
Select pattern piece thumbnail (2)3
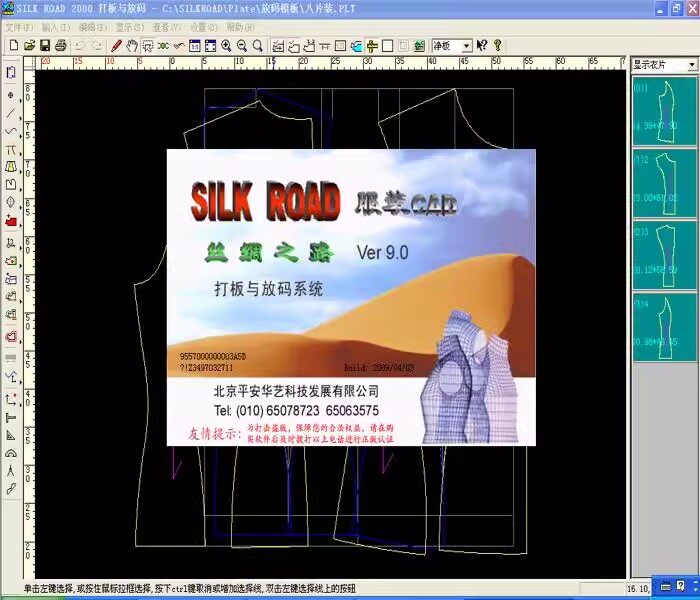tap(665, 255)
